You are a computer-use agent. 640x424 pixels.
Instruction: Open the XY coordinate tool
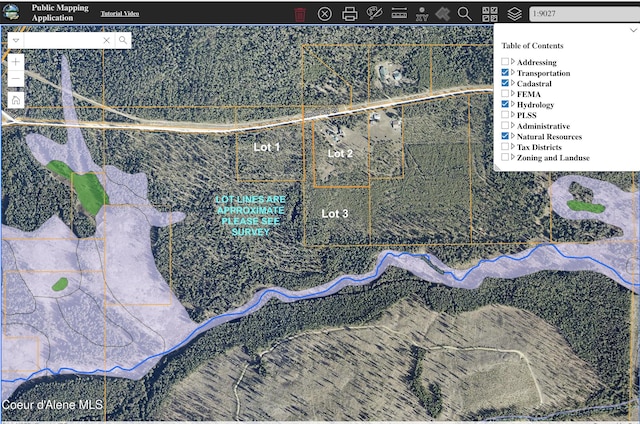tap(422, 14)
